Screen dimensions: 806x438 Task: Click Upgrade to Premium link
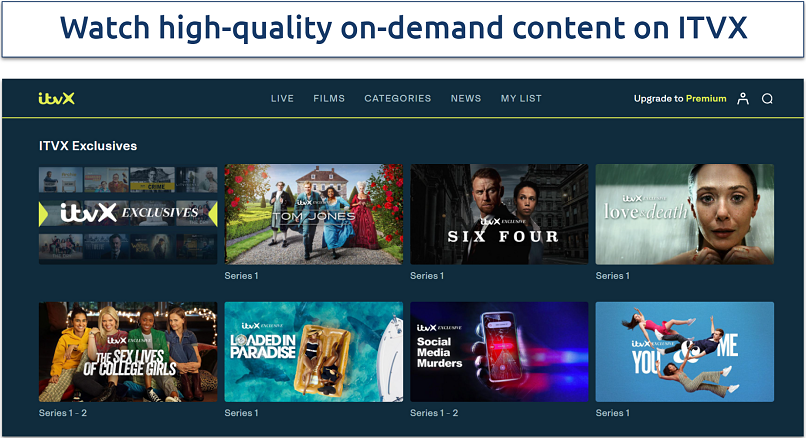[680, 99]
